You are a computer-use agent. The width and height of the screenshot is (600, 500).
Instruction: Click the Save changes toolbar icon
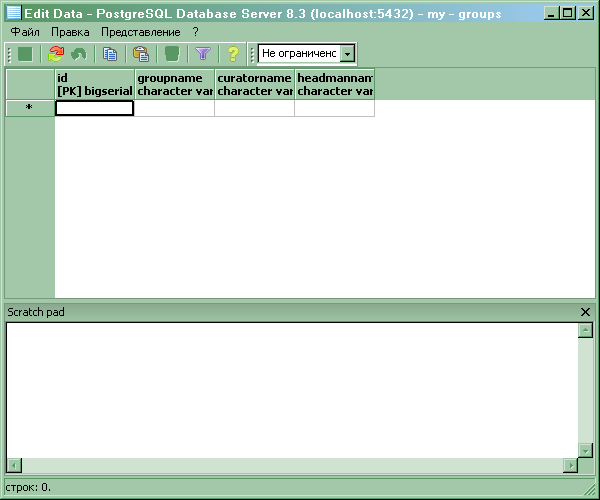25,54
